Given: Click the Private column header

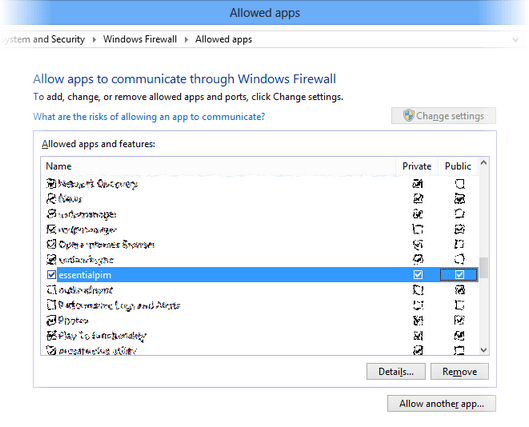Looking at the screenshot, I should coord(417,166).
